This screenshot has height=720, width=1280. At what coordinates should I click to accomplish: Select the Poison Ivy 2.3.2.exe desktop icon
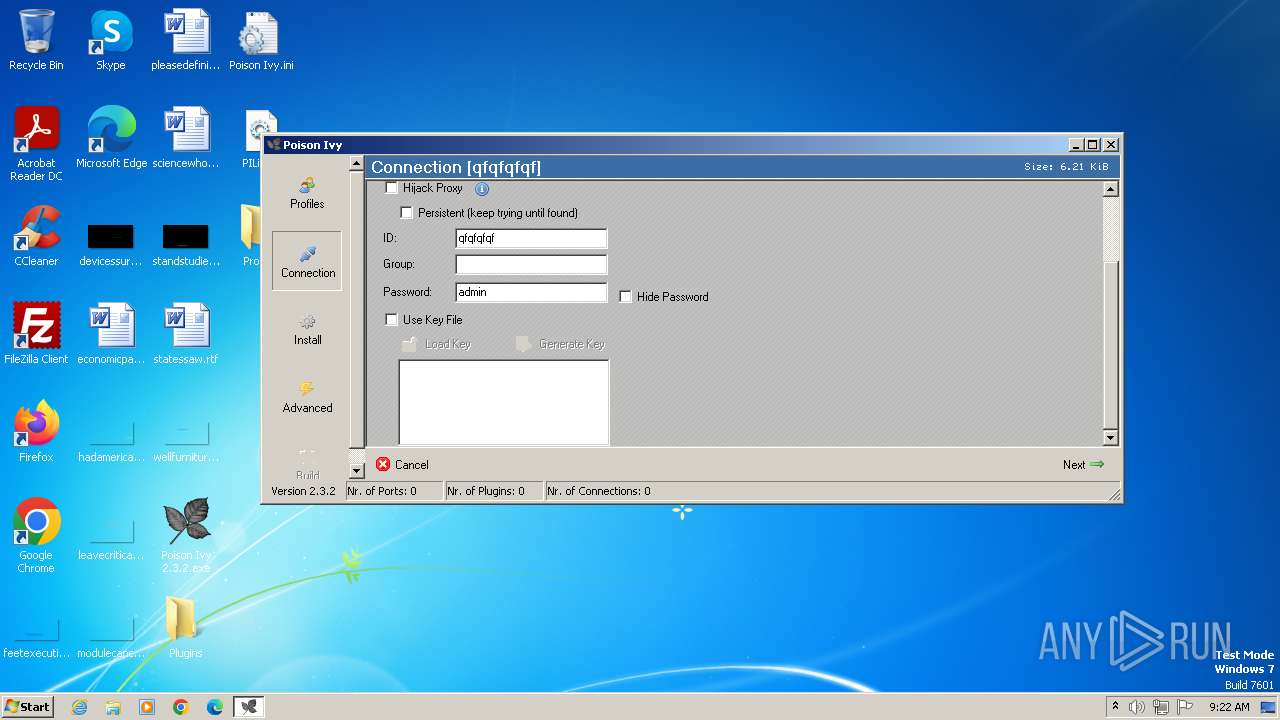coord(186,537)
